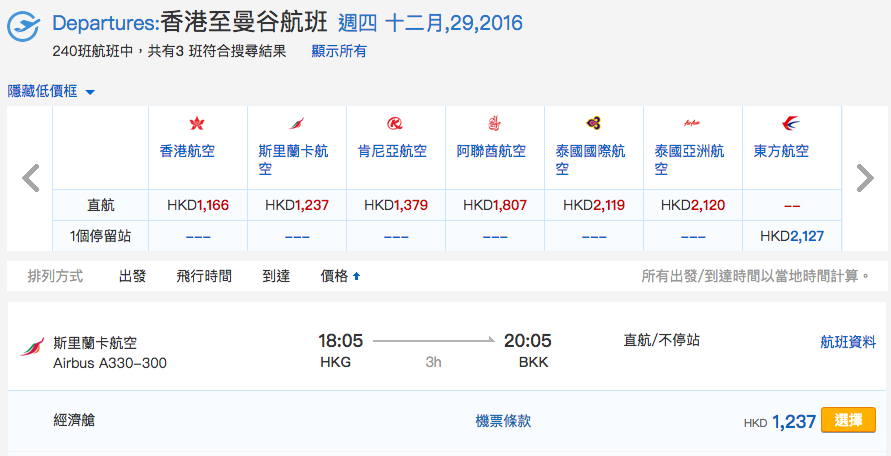
Task: Click the 1個停留站 row header
Action: 101,236
